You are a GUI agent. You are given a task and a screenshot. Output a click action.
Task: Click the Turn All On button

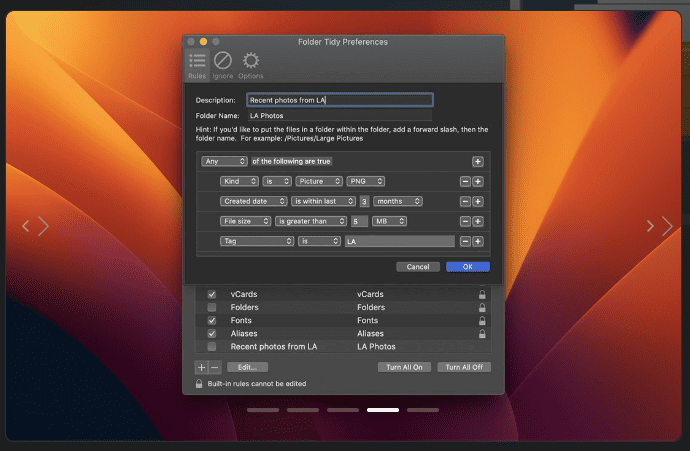tap(404, 367)
